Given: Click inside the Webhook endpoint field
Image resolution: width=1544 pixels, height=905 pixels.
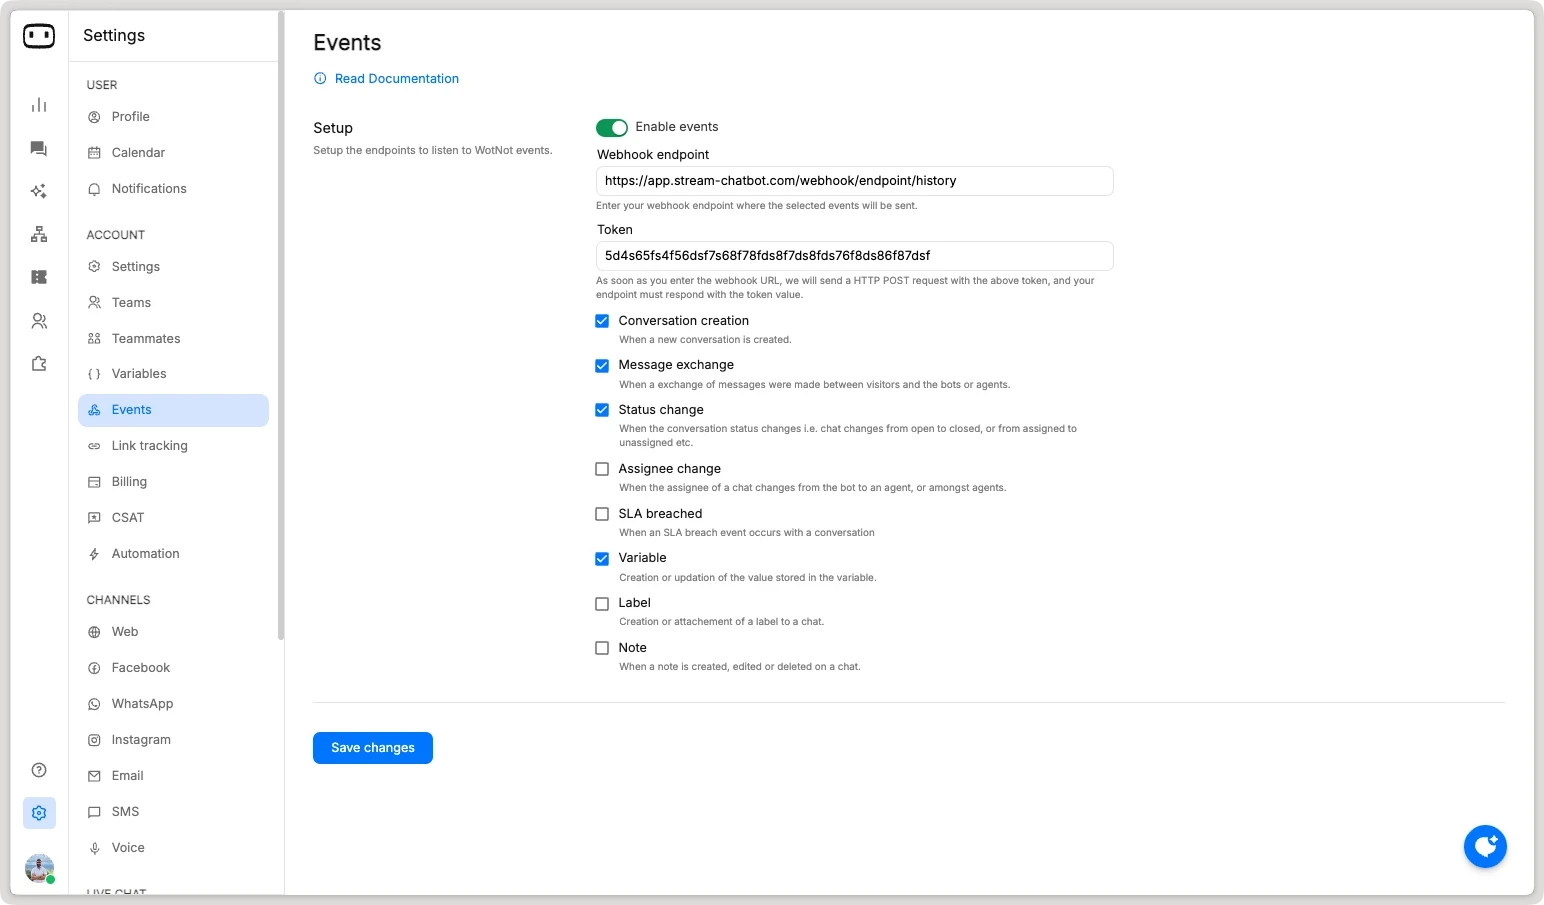Looking at the screenshot, I should click(x=855, y=181).
